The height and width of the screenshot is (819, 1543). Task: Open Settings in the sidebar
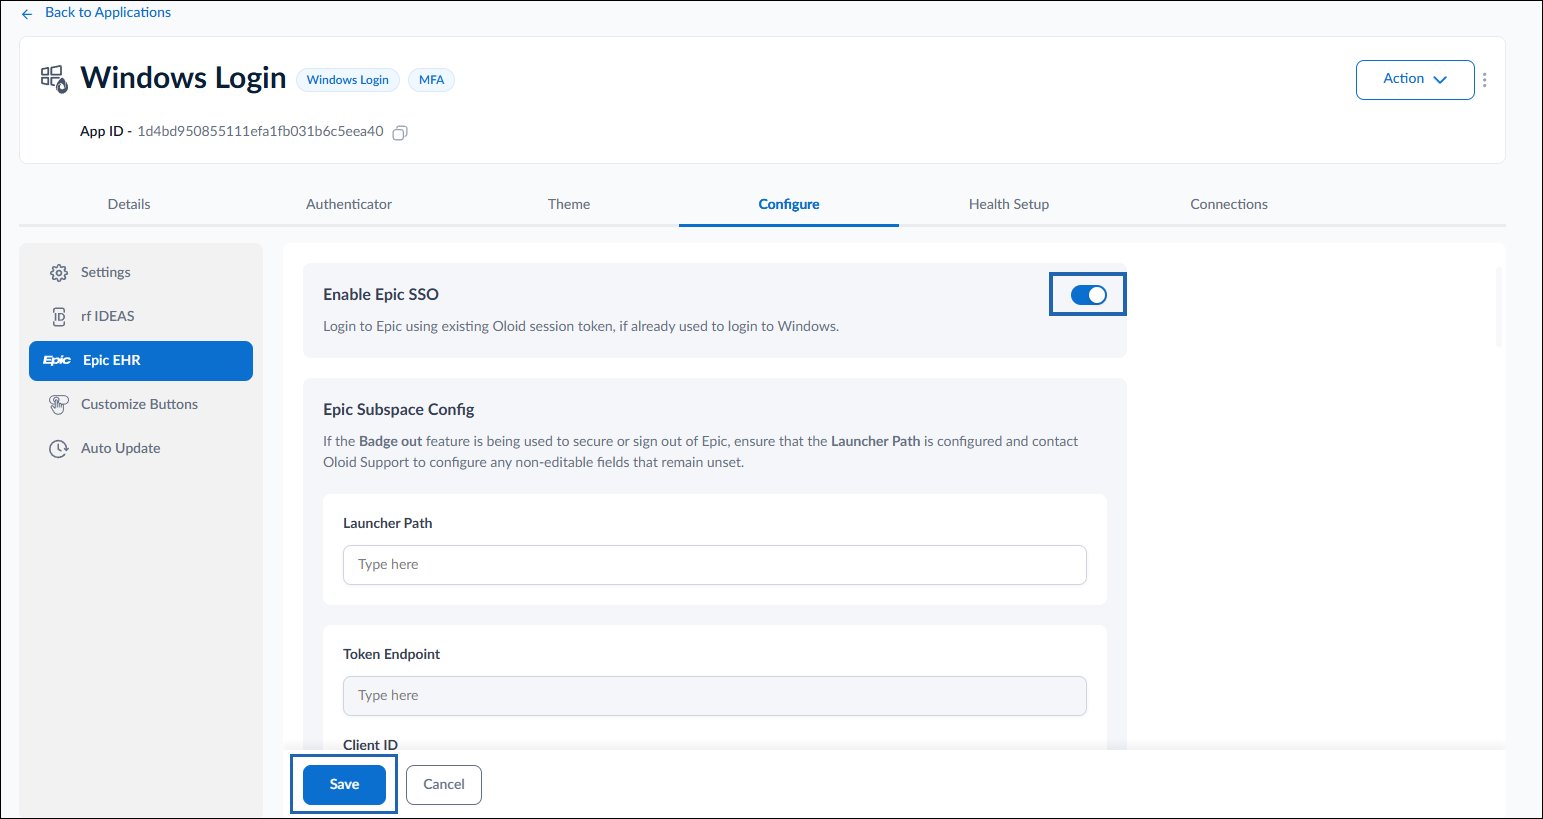106,273
